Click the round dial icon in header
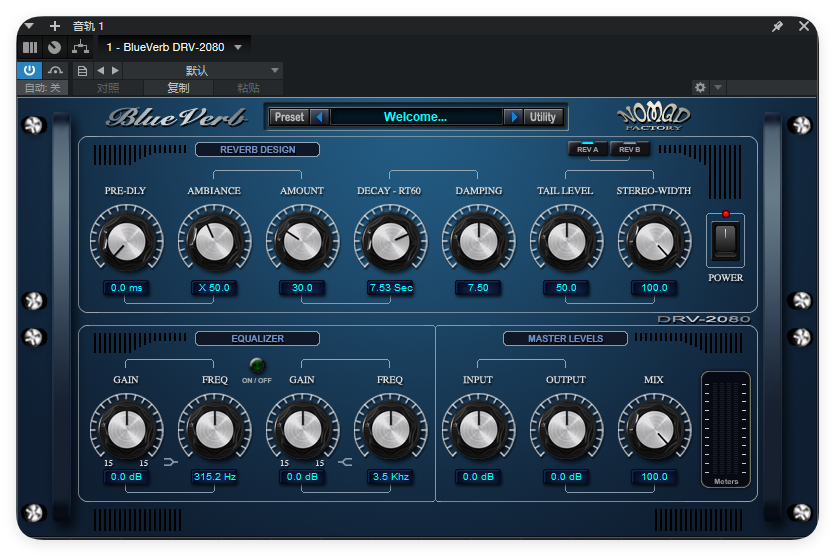The image size is (835, 556). point(54,47)
